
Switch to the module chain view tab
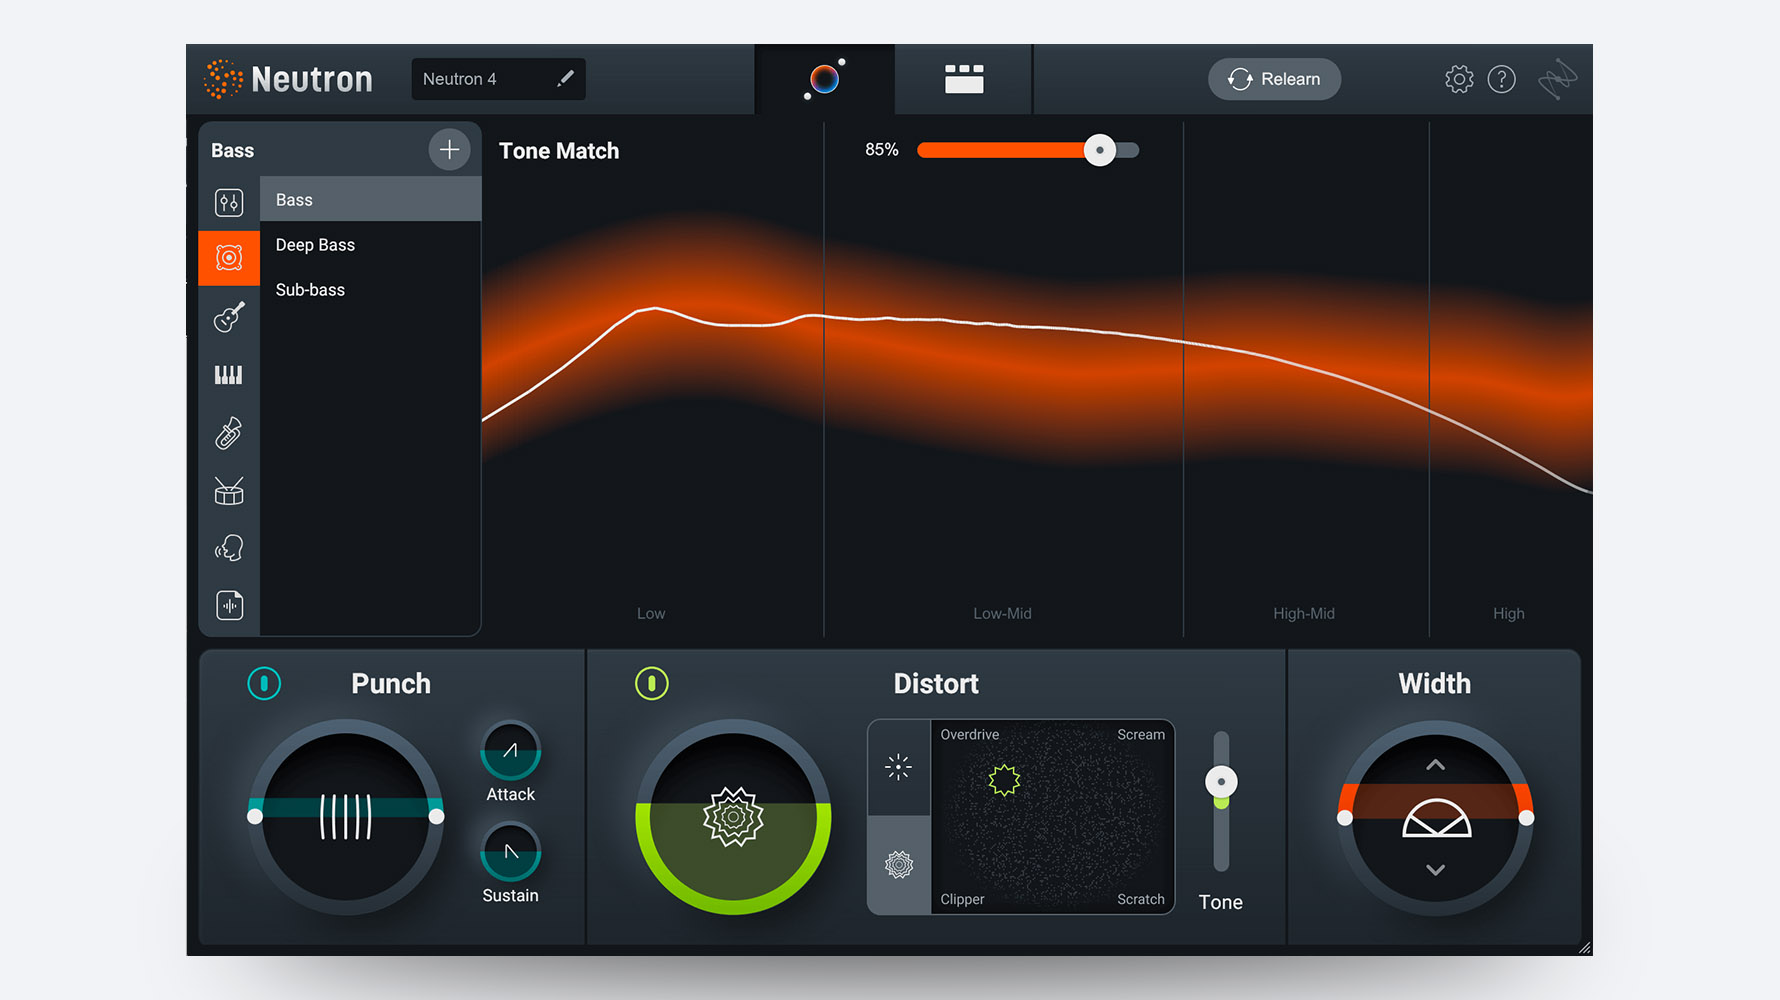click(962, 80)
